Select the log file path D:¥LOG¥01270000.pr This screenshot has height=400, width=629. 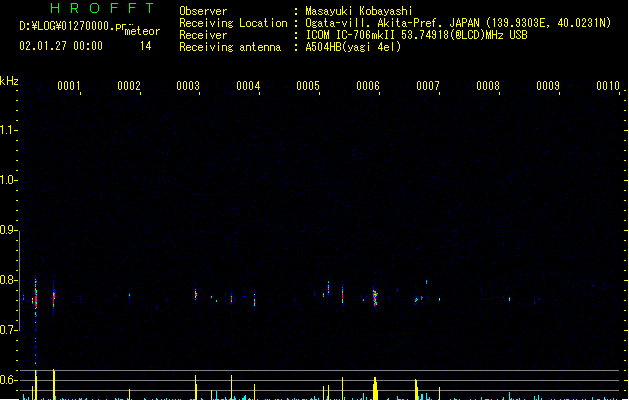(x=73, y=26)
